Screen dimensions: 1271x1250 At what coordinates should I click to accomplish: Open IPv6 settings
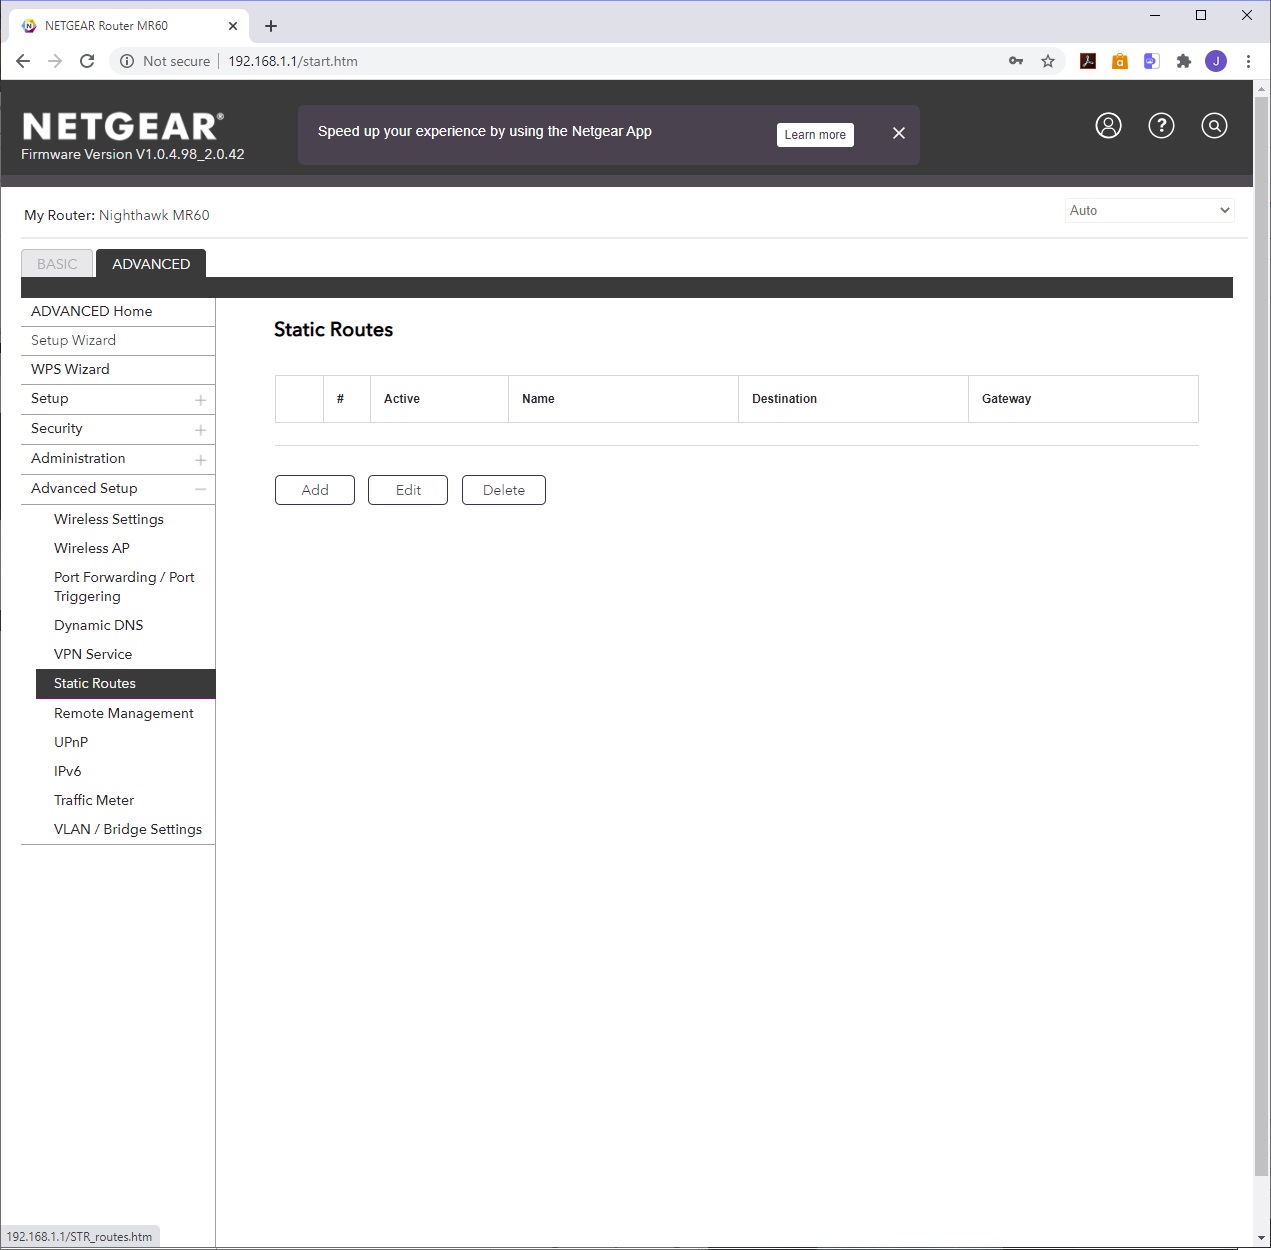click(x=68, y=771)
